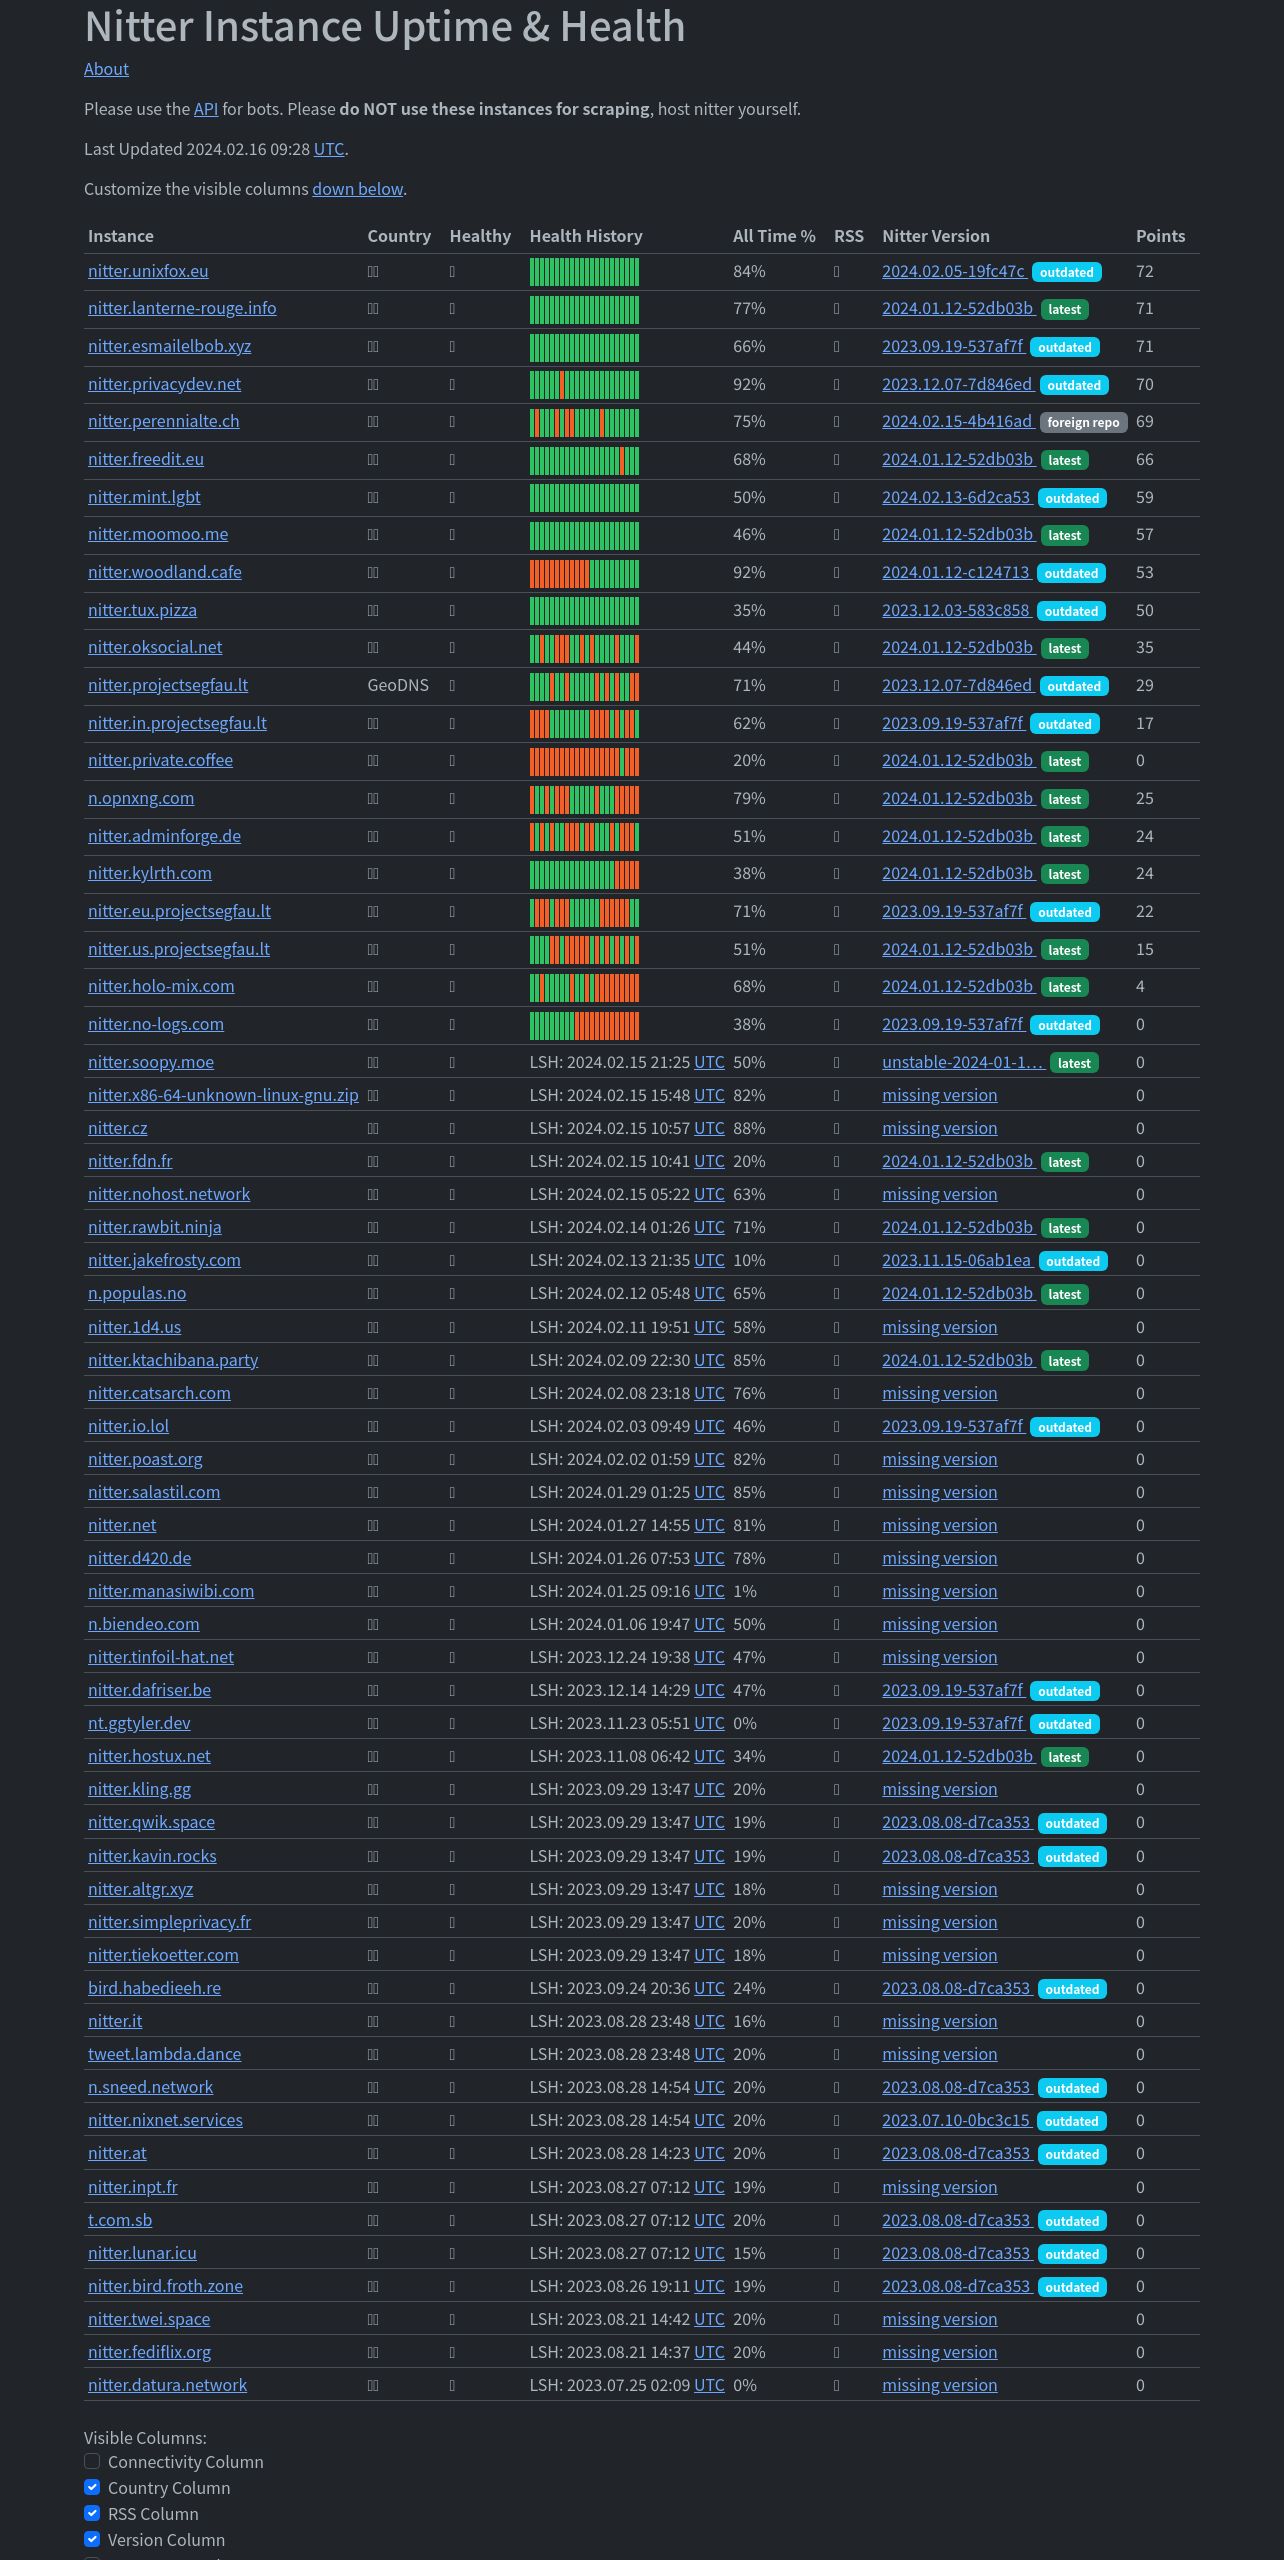Viewport: 1284px width, 2560px height.
Task: Uncheck the RSS Column checkbox
Action: [x=92, y=2513]
